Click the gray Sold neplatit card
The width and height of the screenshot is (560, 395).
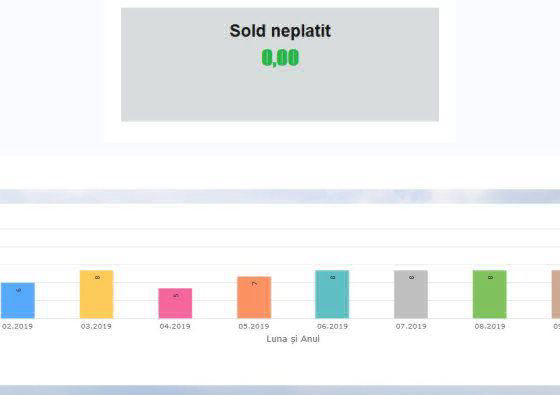point(280,65)
